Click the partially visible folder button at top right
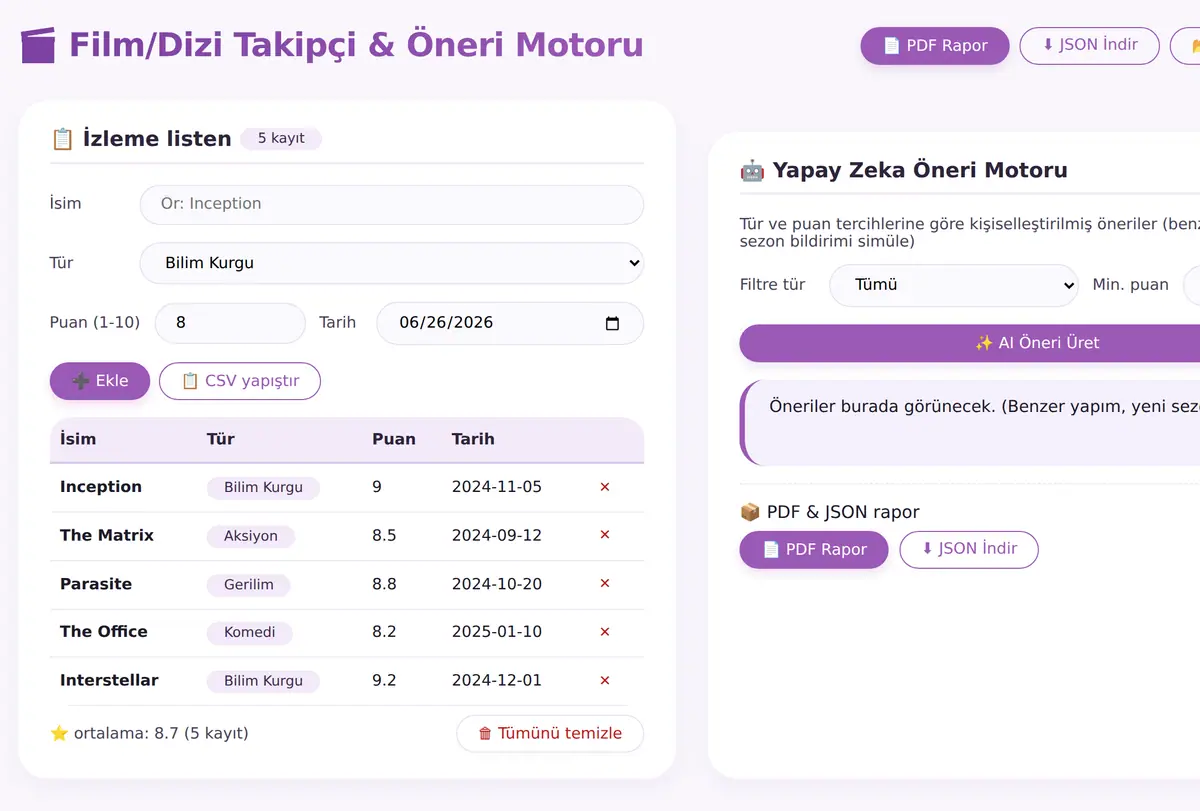 click(x=1185, y=45)
